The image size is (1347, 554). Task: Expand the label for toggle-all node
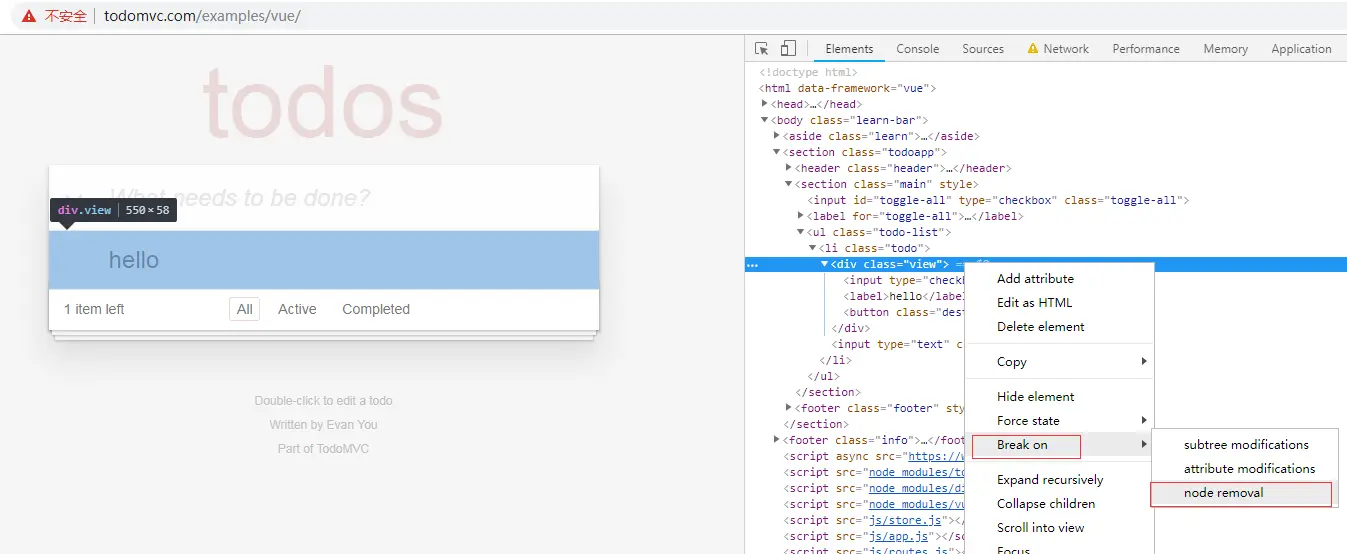[x=801, y=216]
